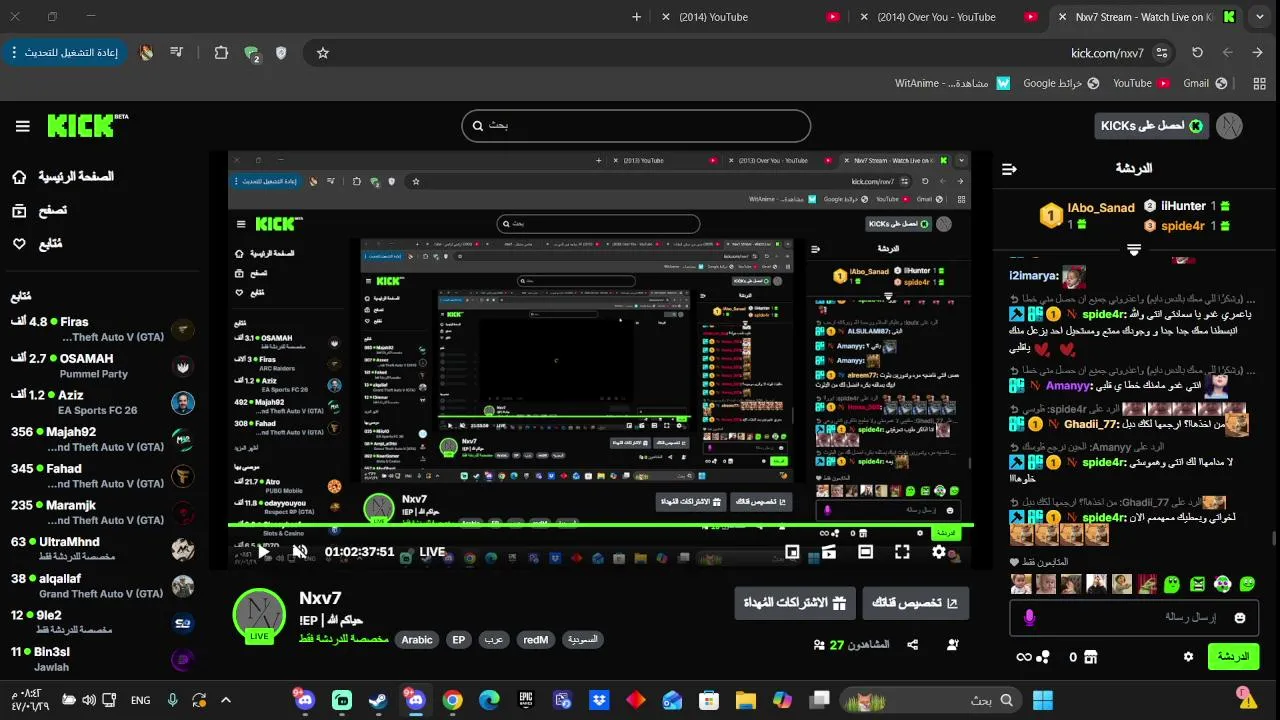1280x720 pixels.
Task: Open the Kick sidebar hamburger menu
Action: [x=22, y=126]
